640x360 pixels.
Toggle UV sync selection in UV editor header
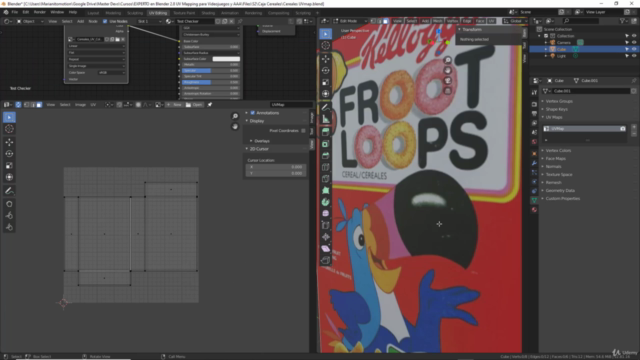tap(18, 105)
